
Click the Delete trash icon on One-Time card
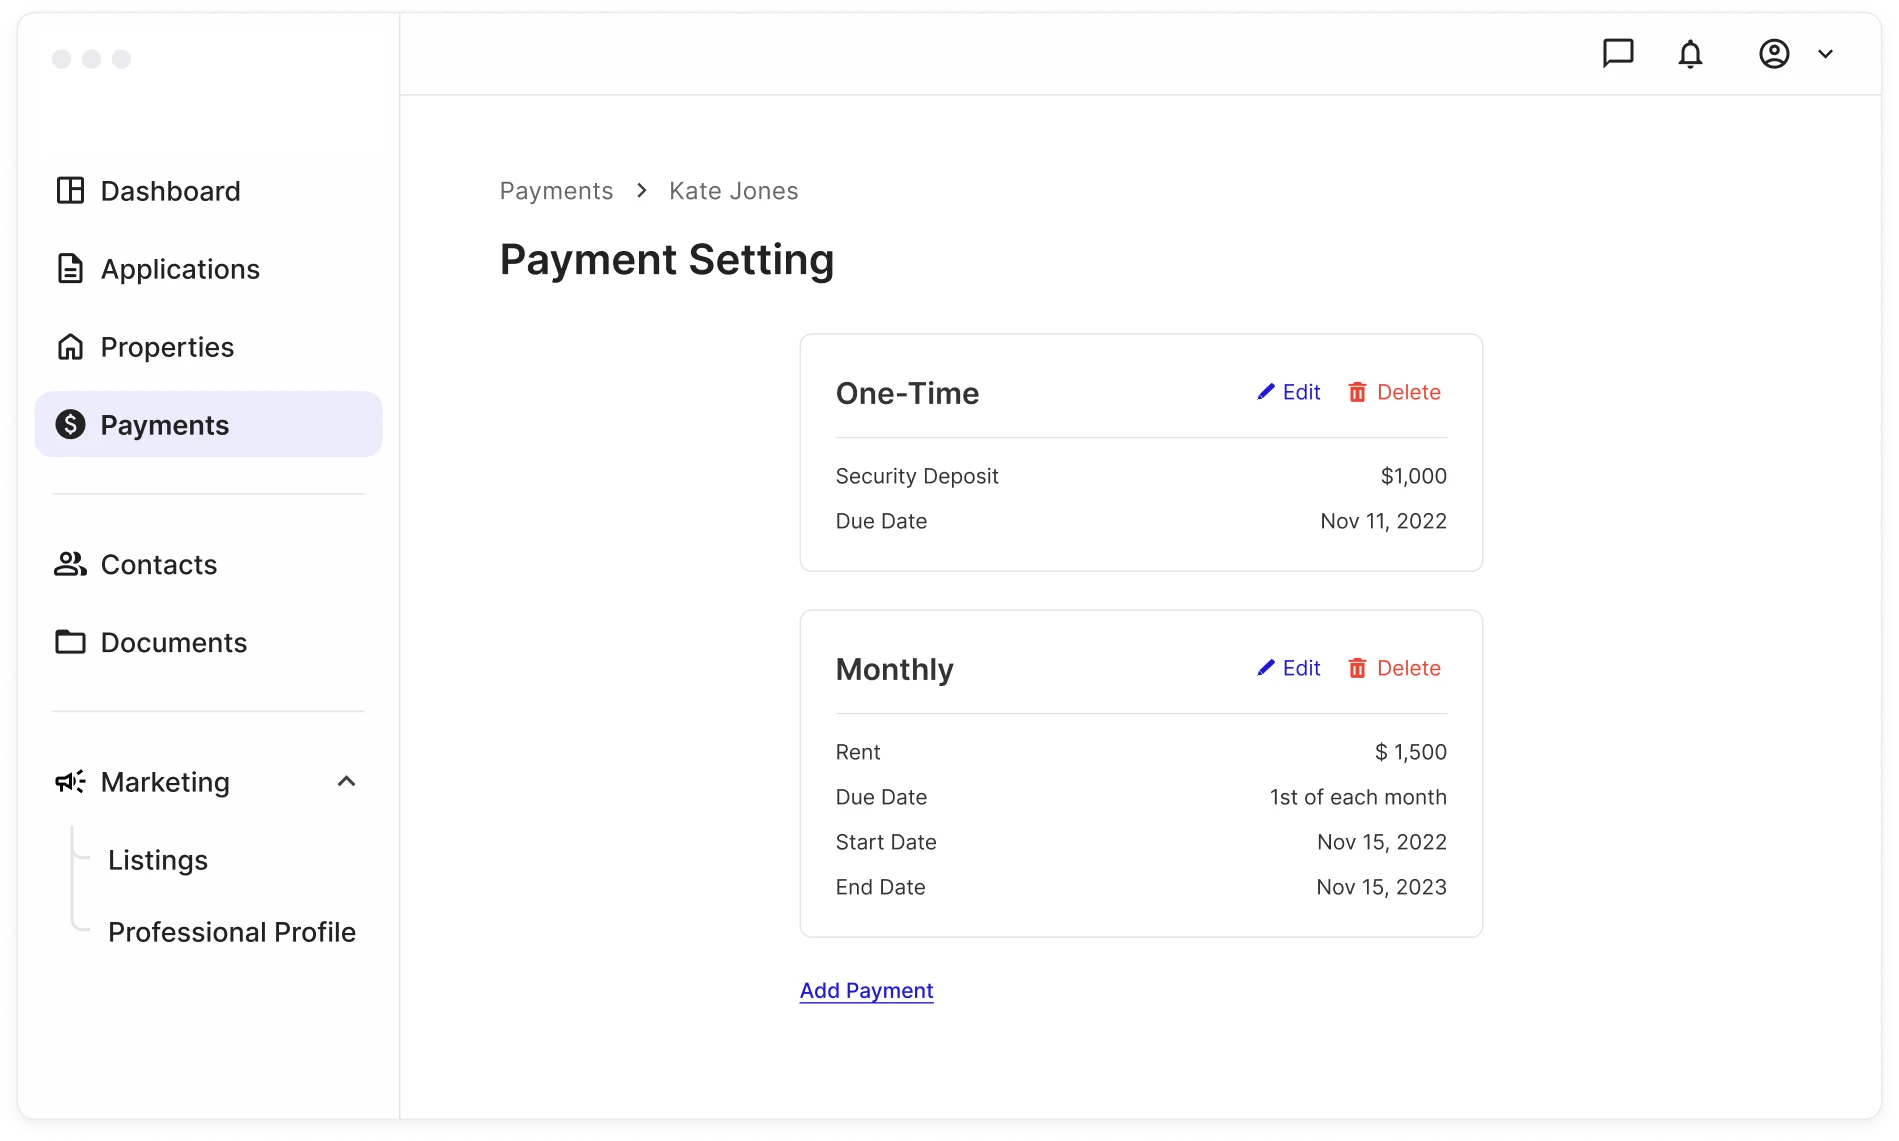[x=1358, y=392]
